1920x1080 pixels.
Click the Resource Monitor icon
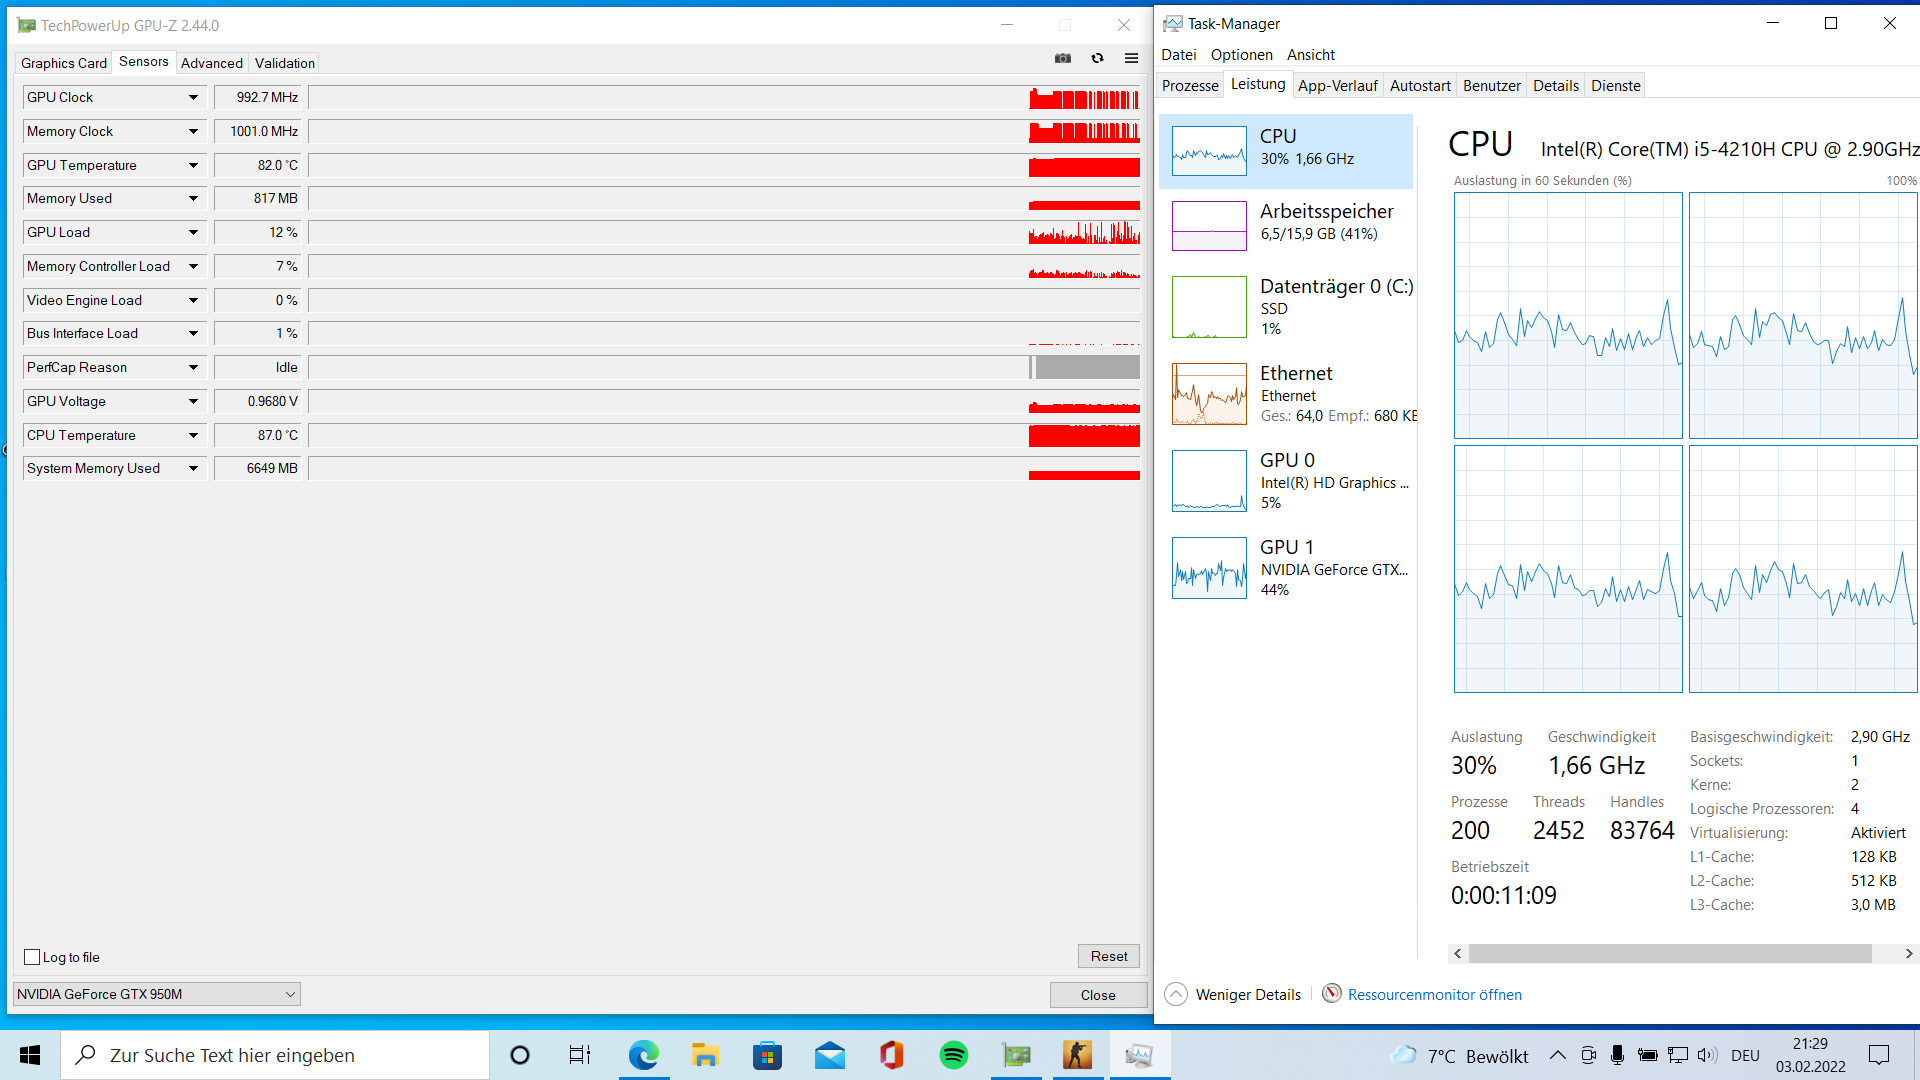coord(1331,993)
